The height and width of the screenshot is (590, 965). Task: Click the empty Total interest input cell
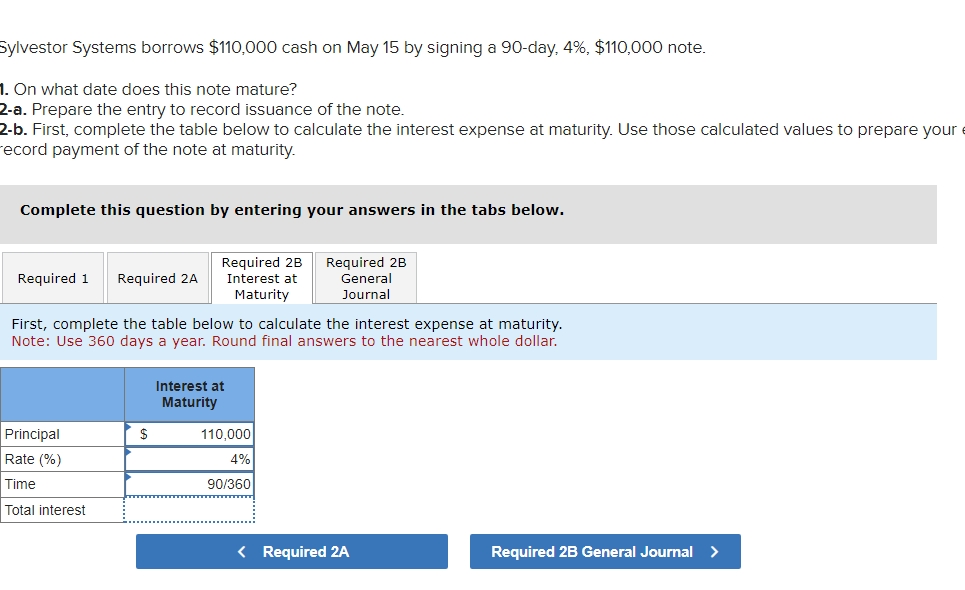tap(190, 510)
